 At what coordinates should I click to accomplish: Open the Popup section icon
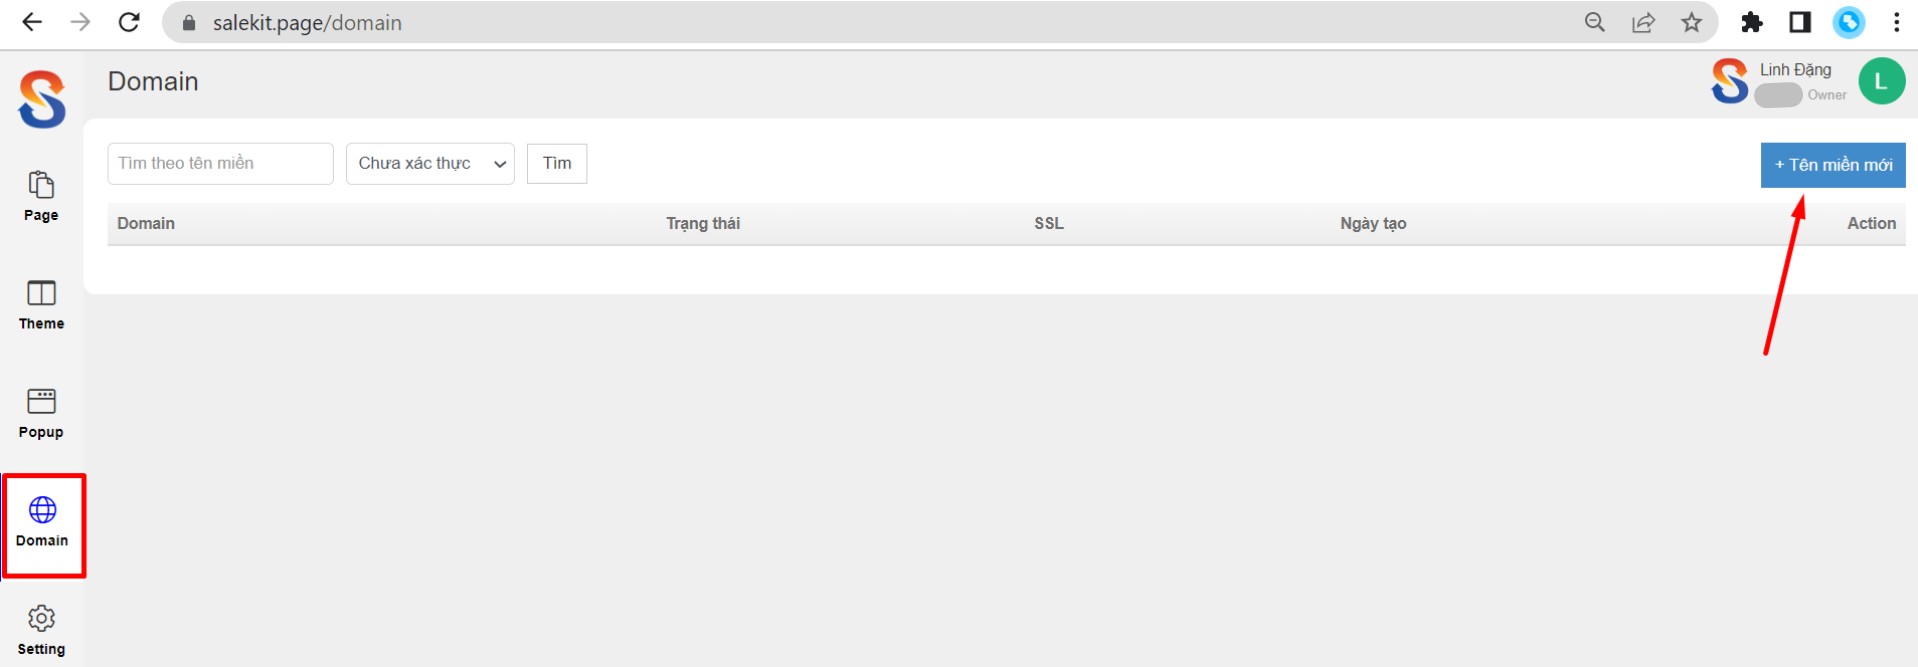[41, 401]
